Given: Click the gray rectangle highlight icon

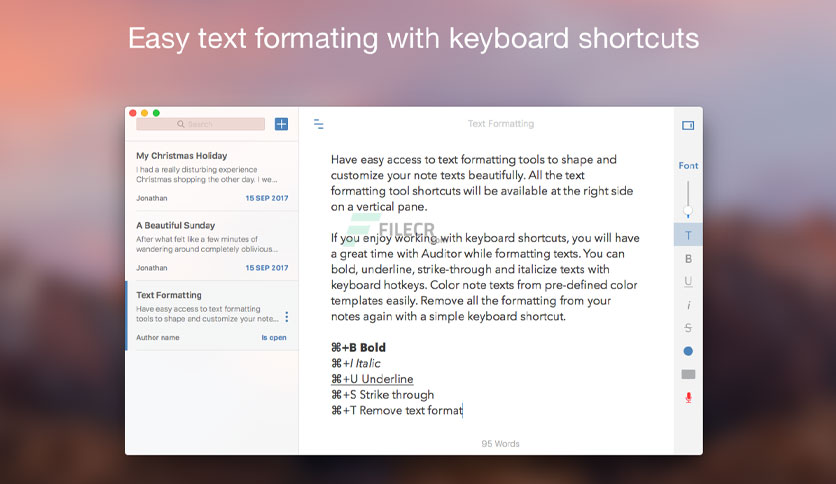Looking at the screenshot, I should coord(688,374).
